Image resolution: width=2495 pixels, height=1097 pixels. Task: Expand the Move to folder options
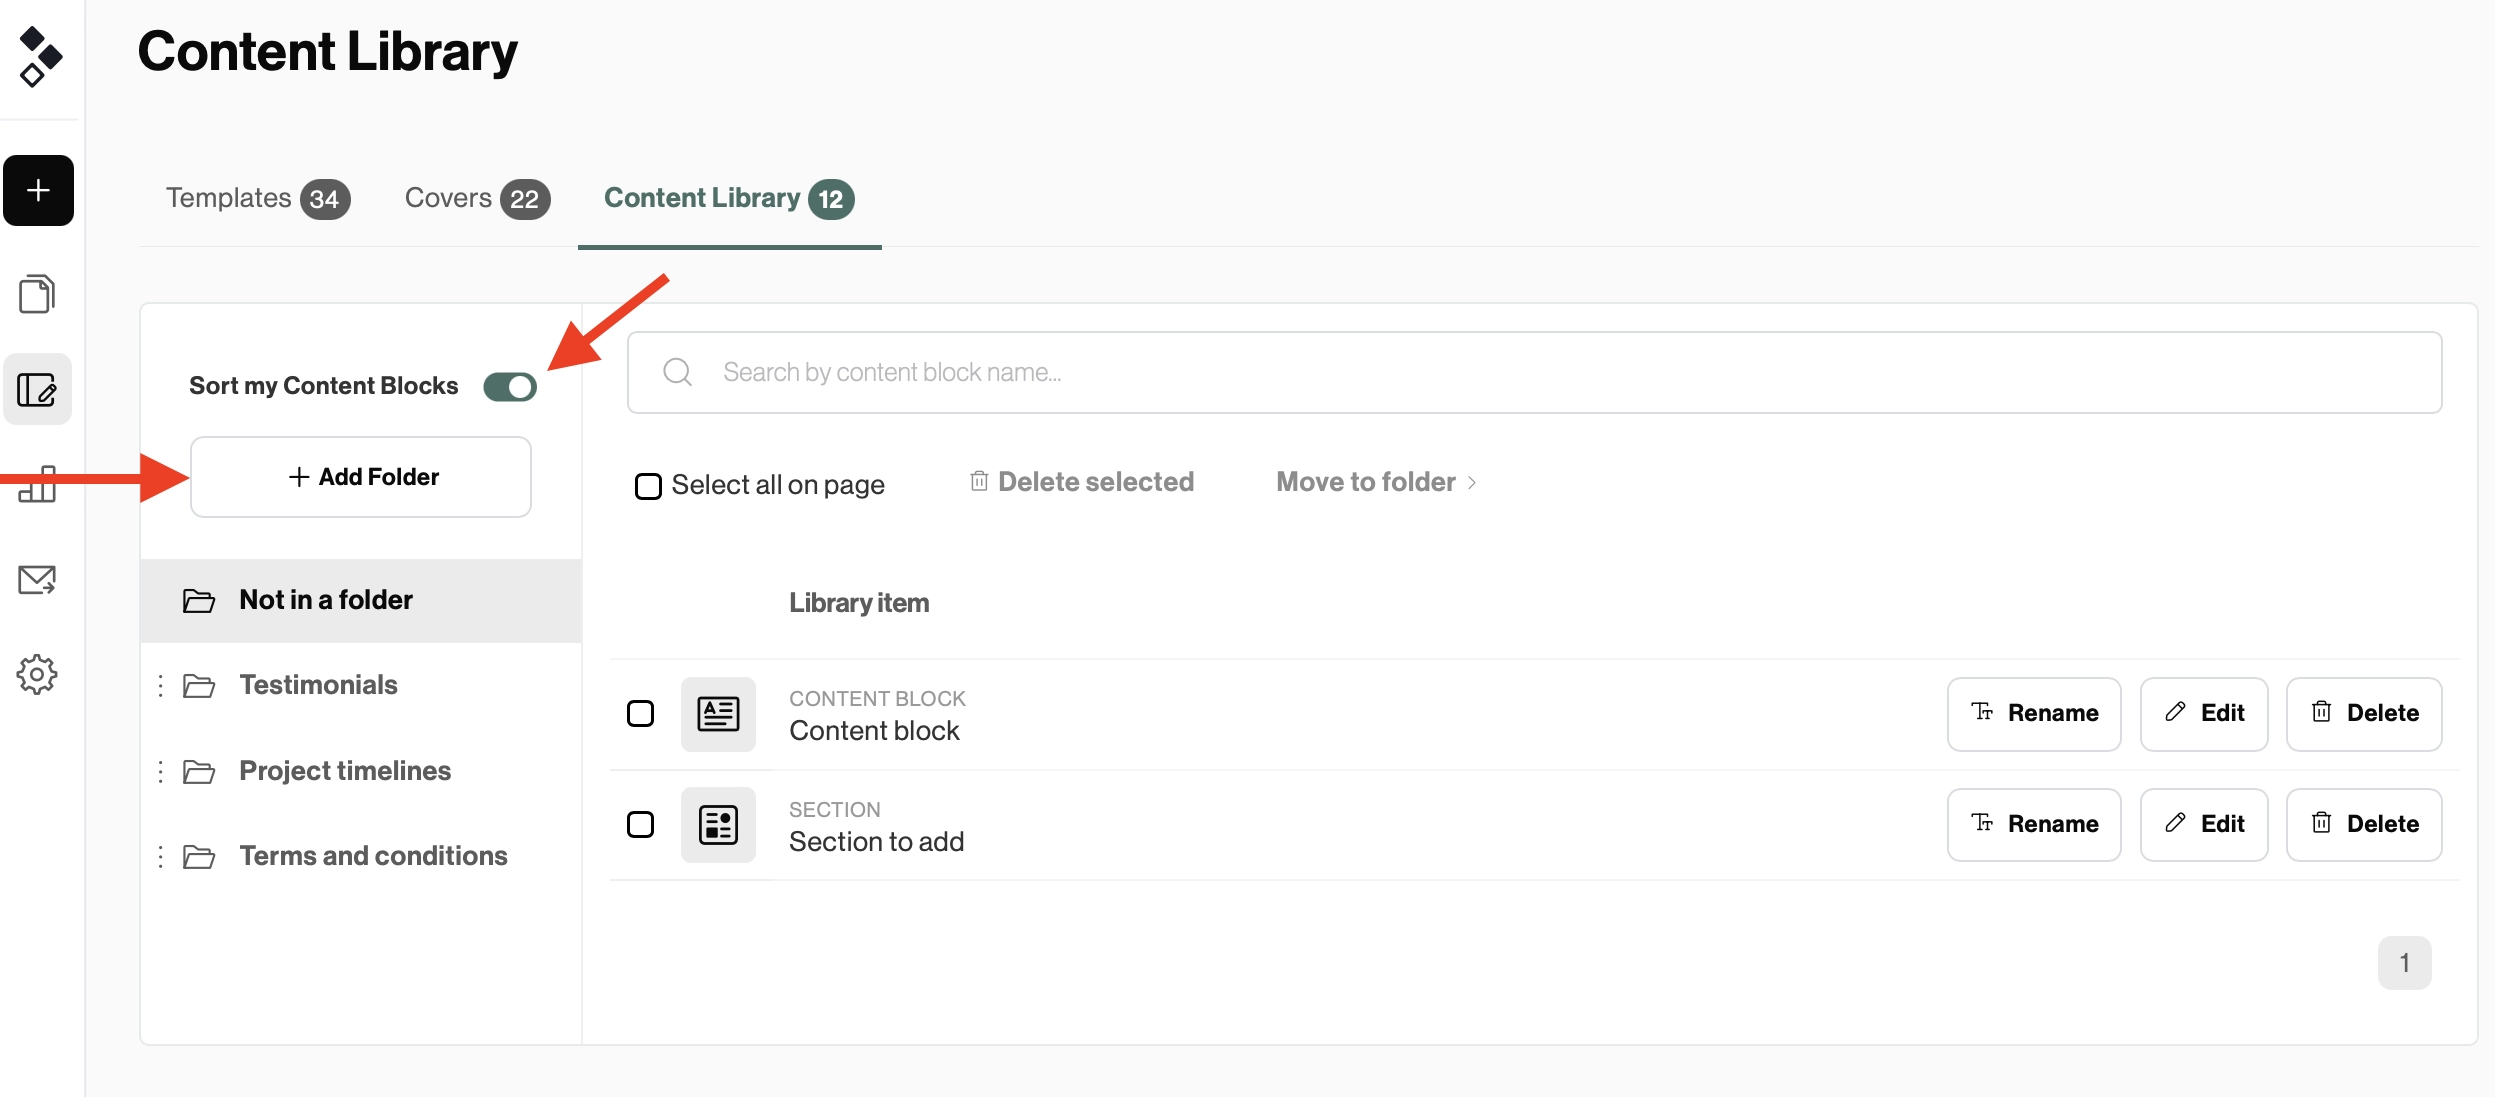1375,481
